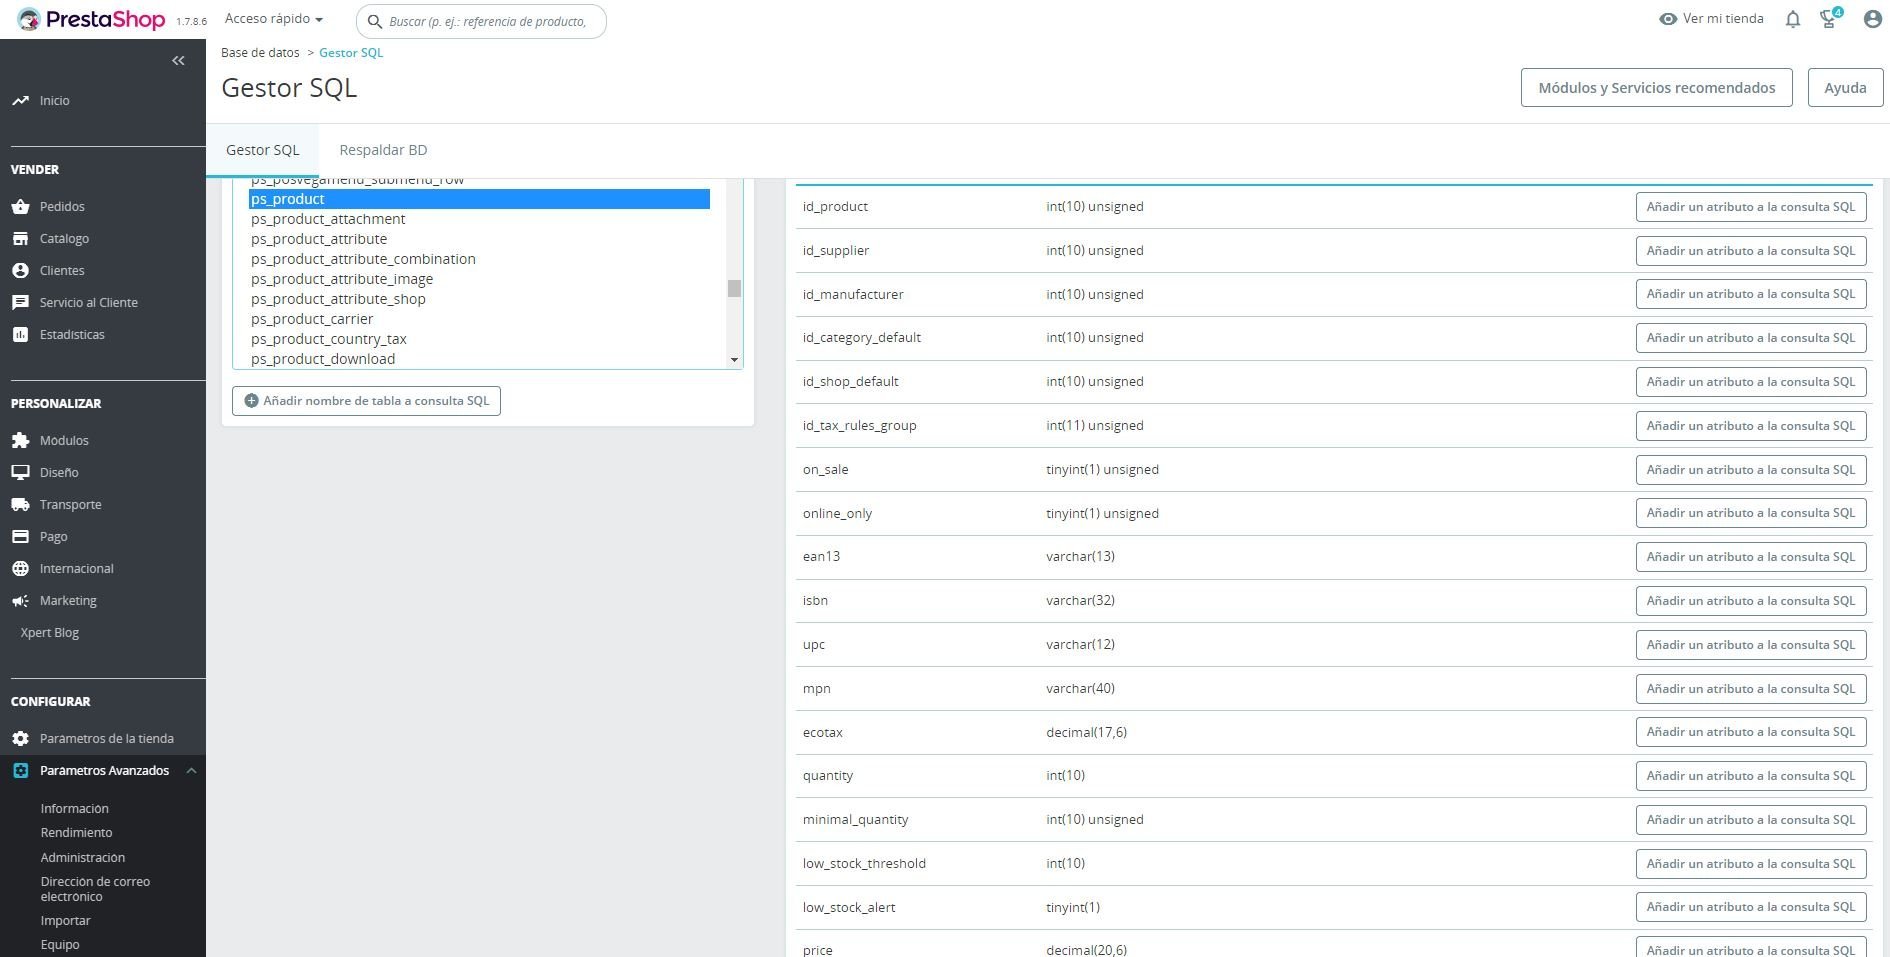1890x957 pixels.
Task: Click the table list scroll-down arrow
Action: 734,360
